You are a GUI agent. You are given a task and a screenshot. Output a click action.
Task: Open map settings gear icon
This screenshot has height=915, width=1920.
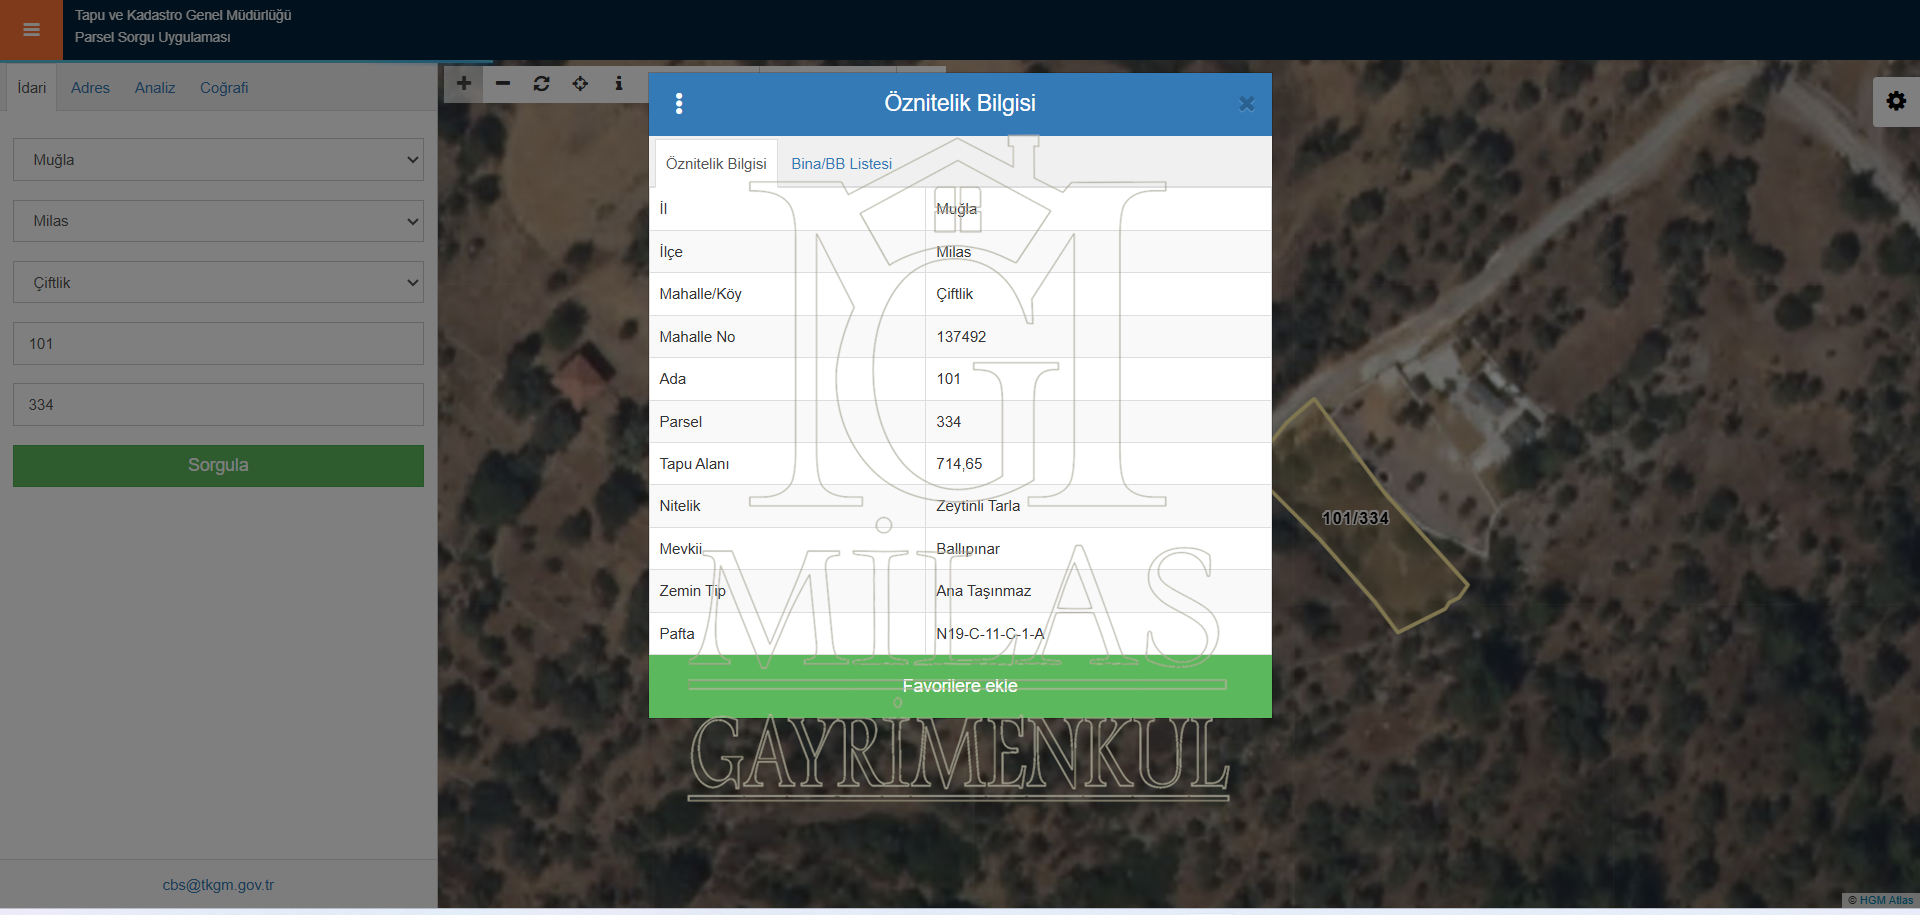tap(1896, 102)
